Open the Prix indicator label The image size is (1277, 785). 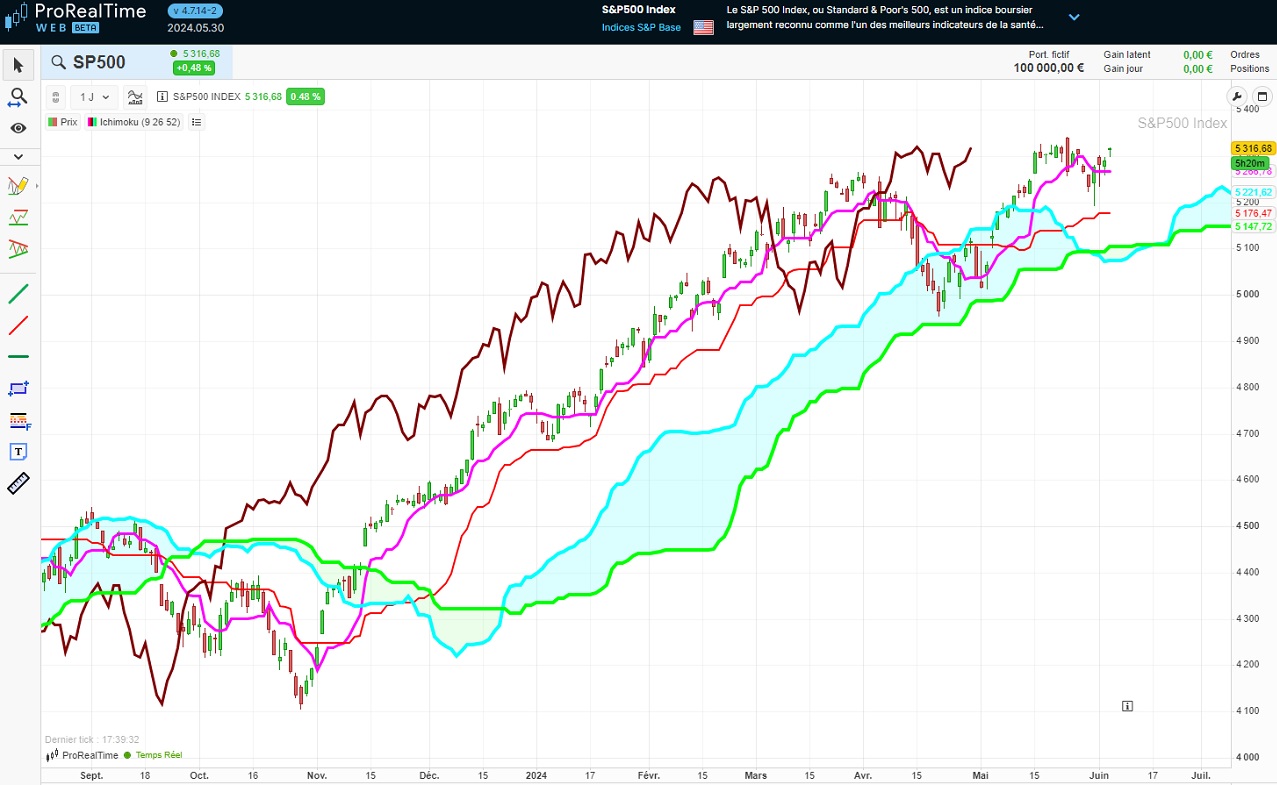click(x=62, y=122)
